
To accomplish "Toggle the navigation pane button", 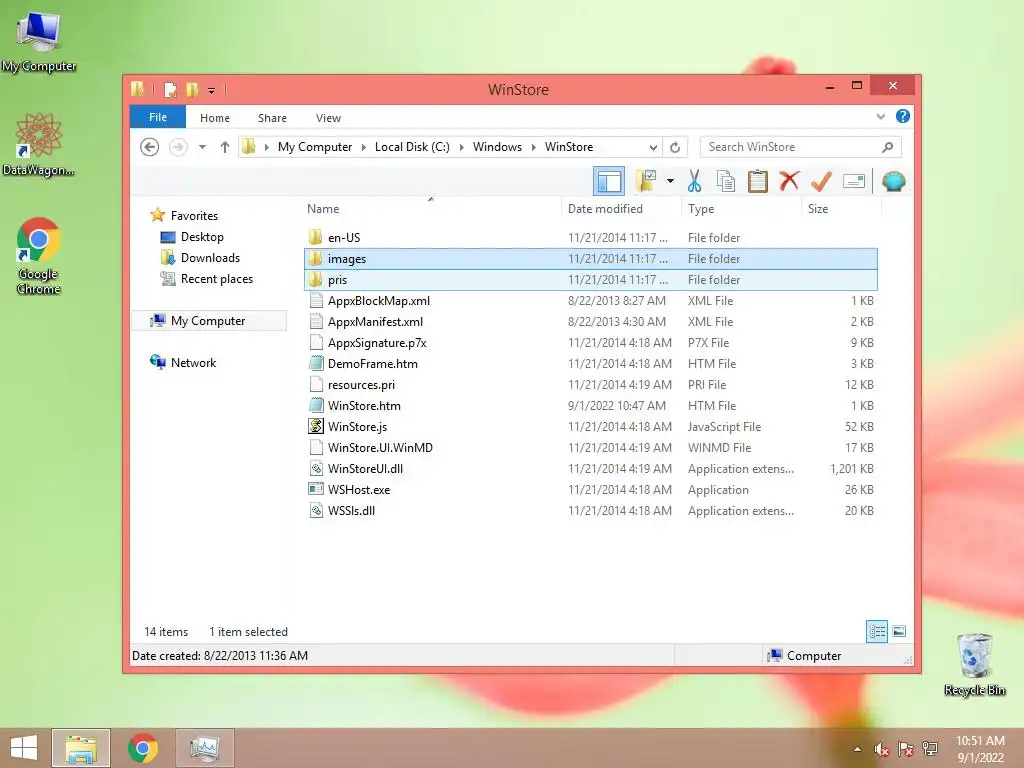I will pos(609,182).
